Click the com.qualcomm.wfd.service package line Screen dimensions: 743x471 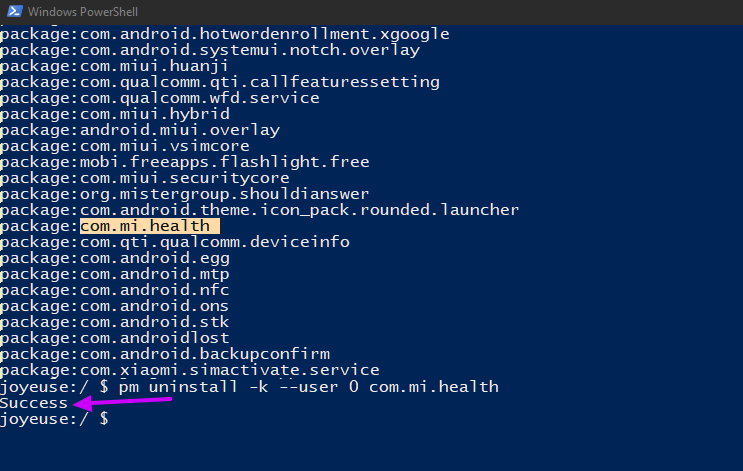point(160,98)
